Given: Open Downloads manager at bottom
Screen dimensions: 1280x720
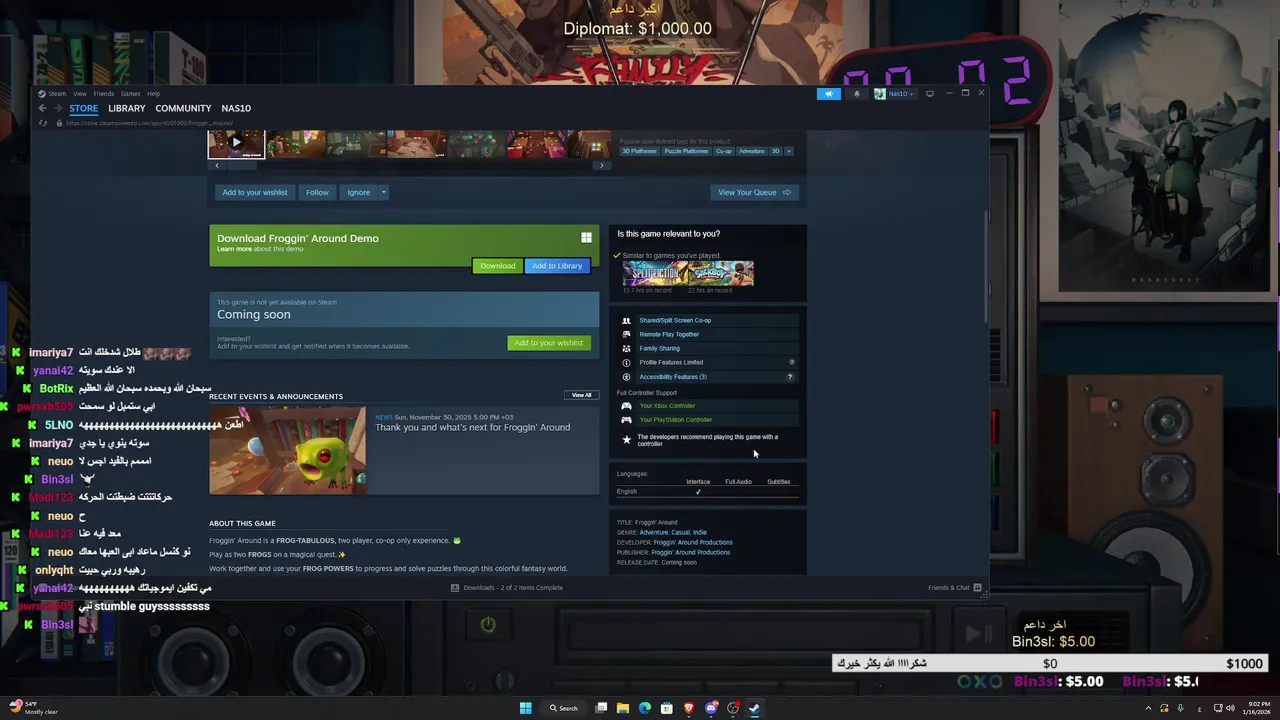Looking at the screenshot, I should coord(507,588).
